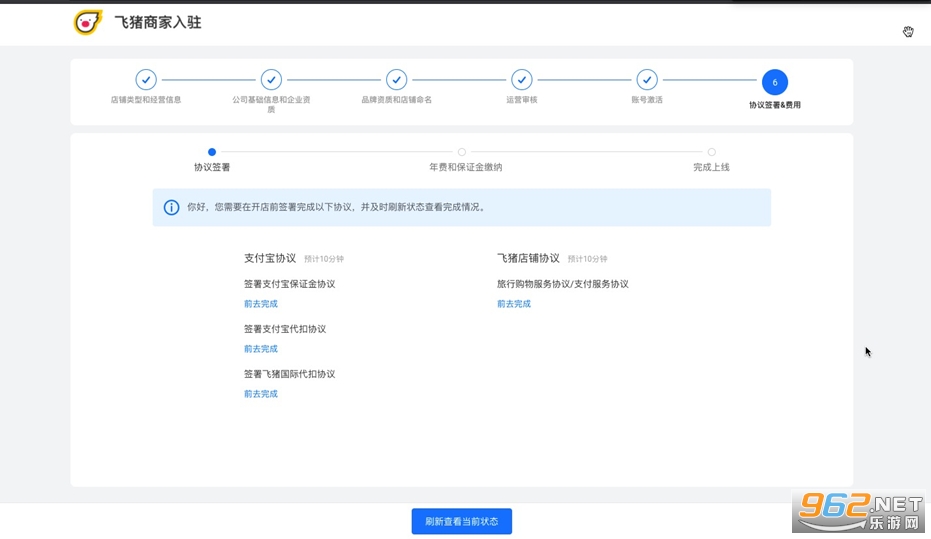Open 前去完成 under 签署飞猪国际代扣协议
The height and width of the screenshot is (539, 931).
tap(261, 394)
